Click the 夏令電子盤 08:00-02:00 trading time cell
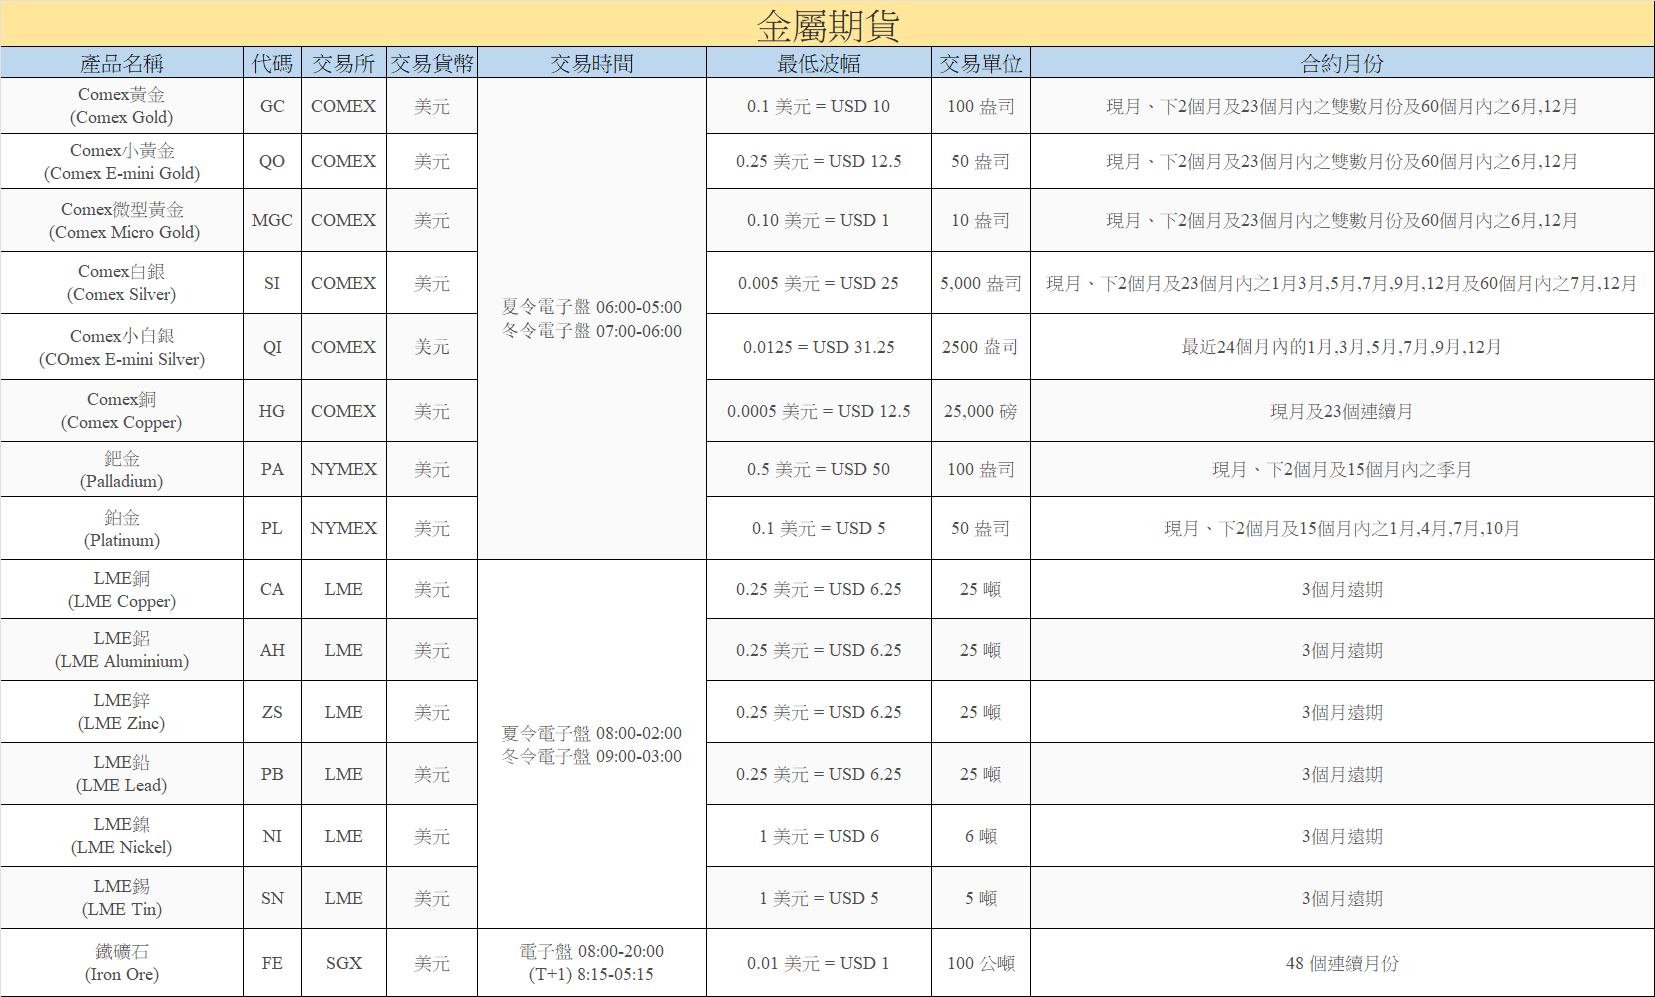Image resolution: width=1655 pixels, height=997 pixels. 592,744
